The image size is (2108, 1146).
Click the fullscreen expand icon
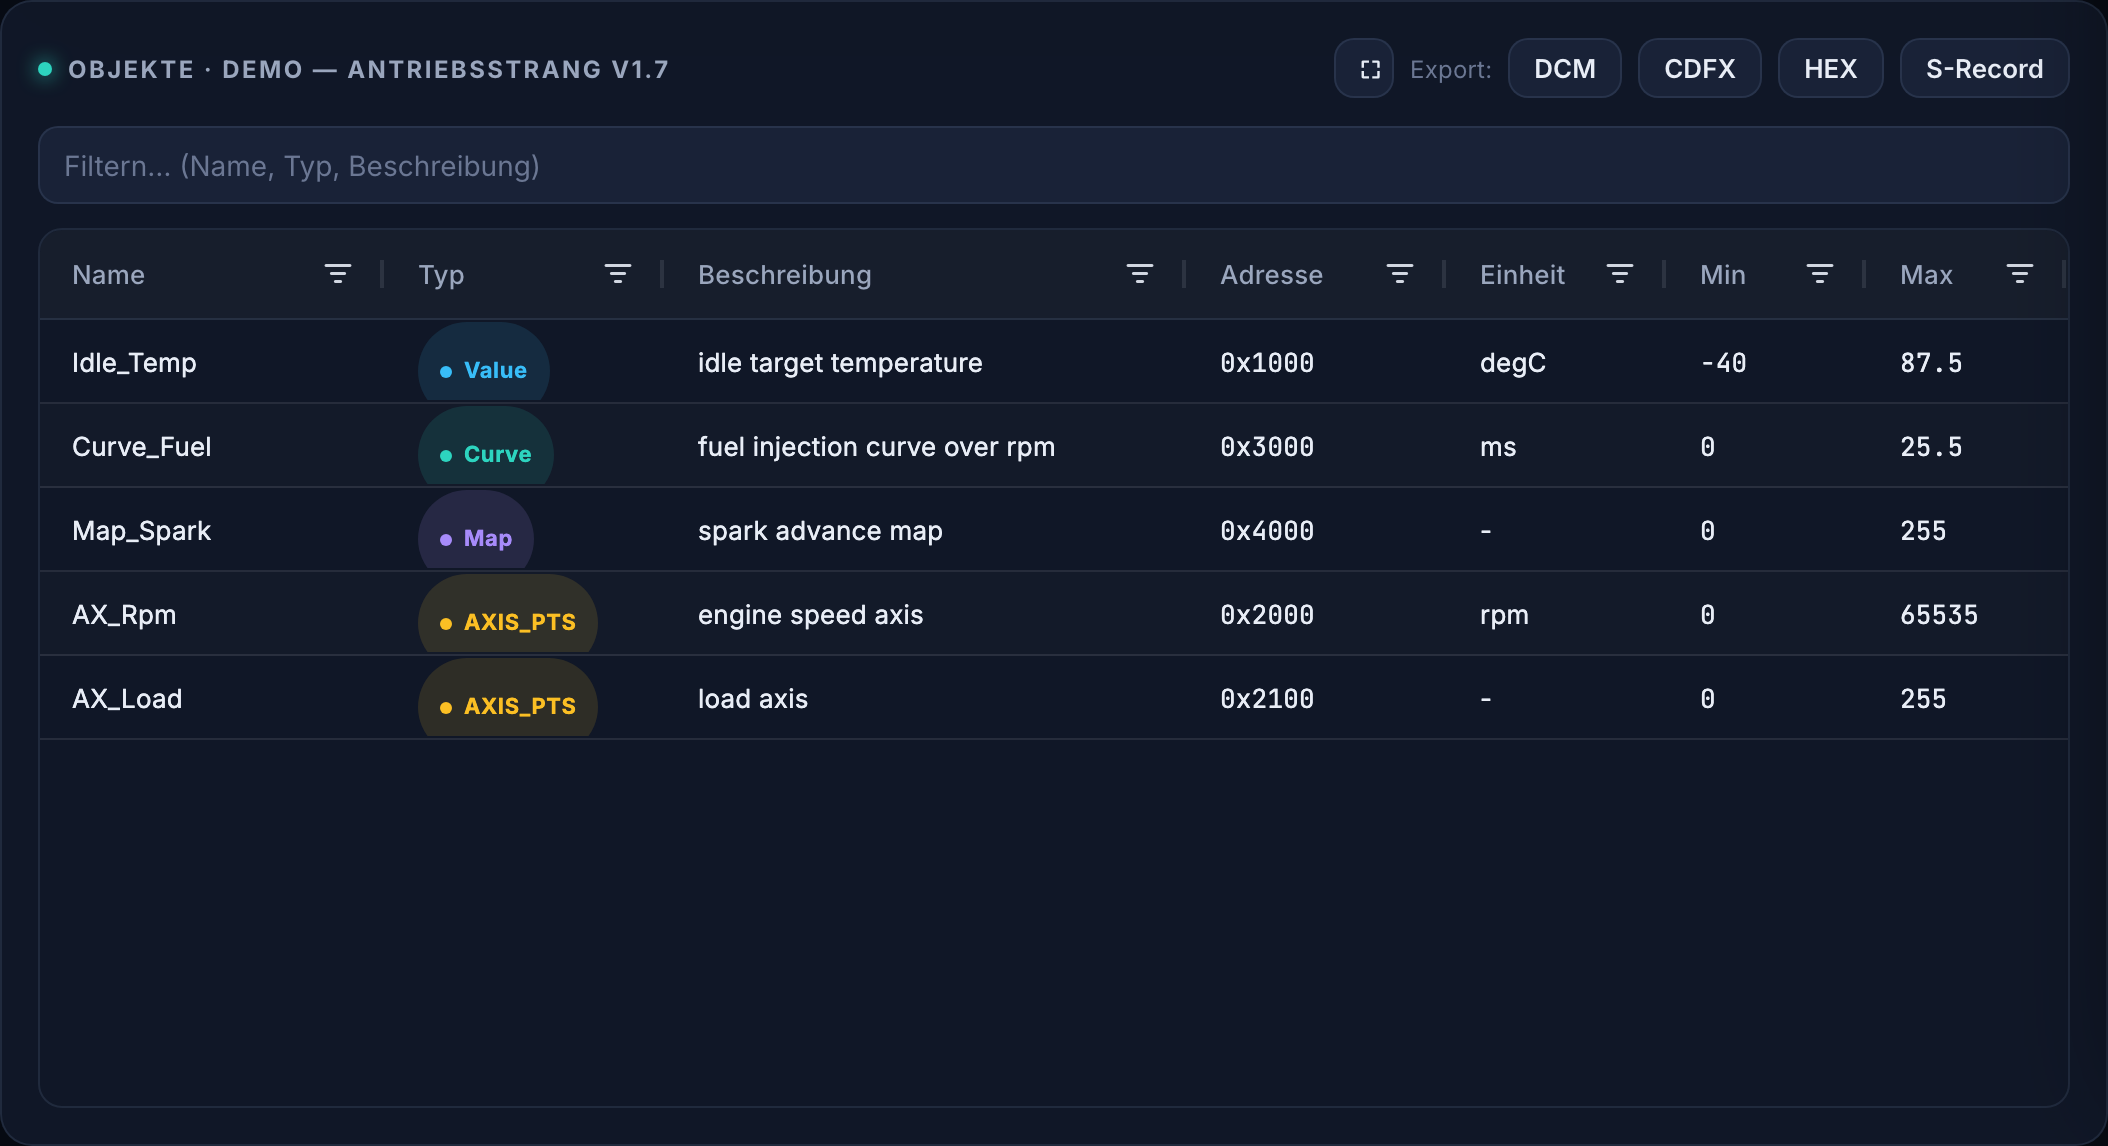[1364, 69]
